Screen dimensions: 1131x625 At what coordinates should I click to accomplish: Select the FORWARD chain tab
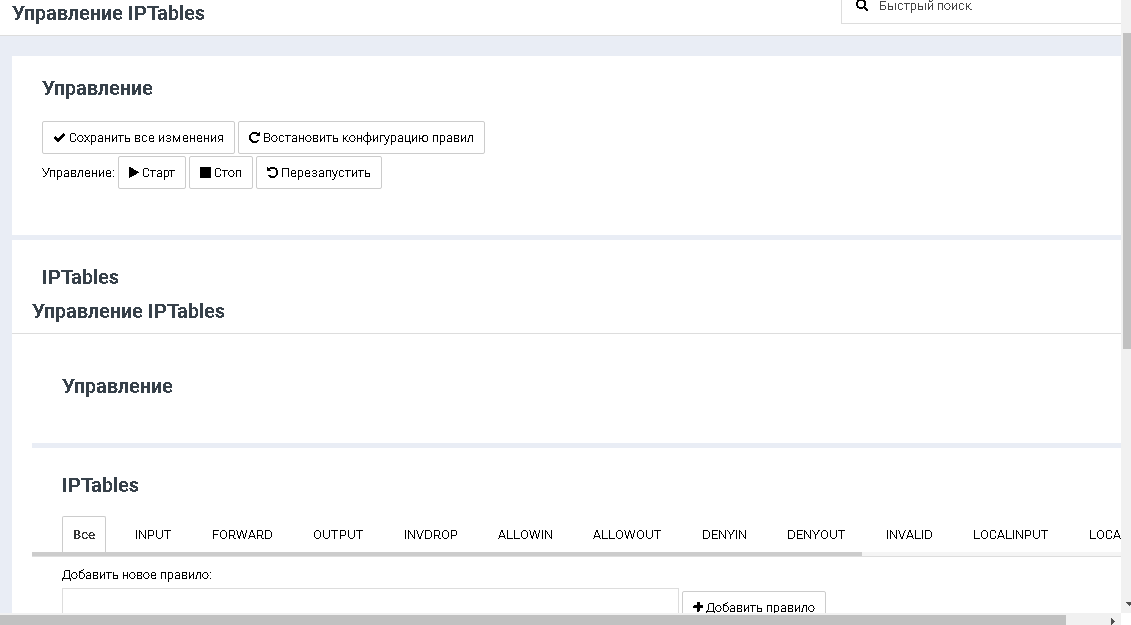click(x=242, y=535)
